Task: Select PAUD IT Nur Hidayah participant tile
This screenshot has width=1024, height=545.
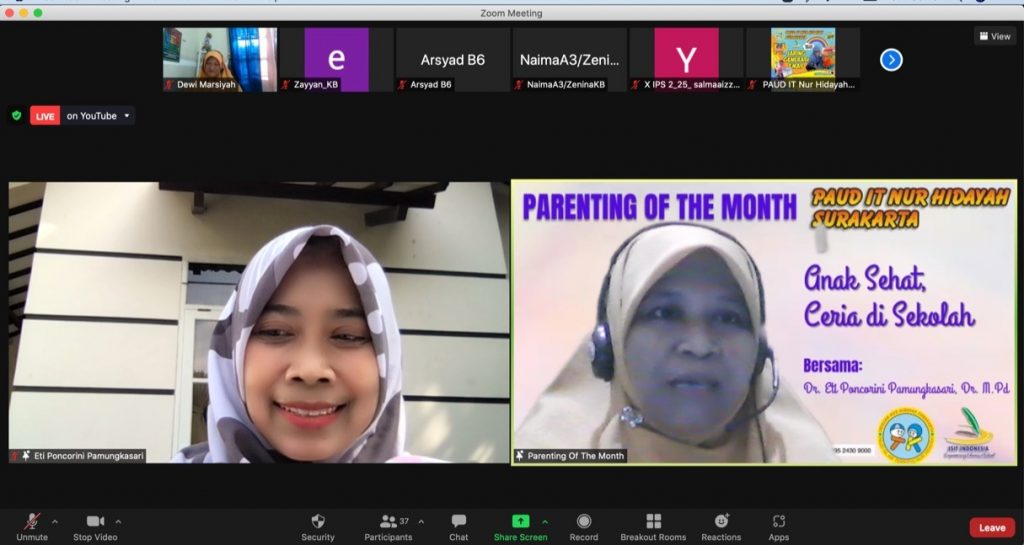Action: point(803,59)
